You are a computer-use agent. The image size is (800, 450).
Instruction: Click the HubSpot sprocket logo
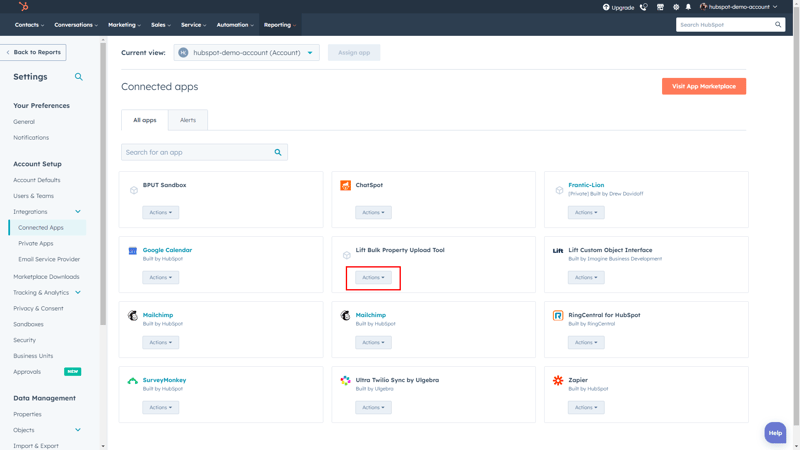[23, 6]
